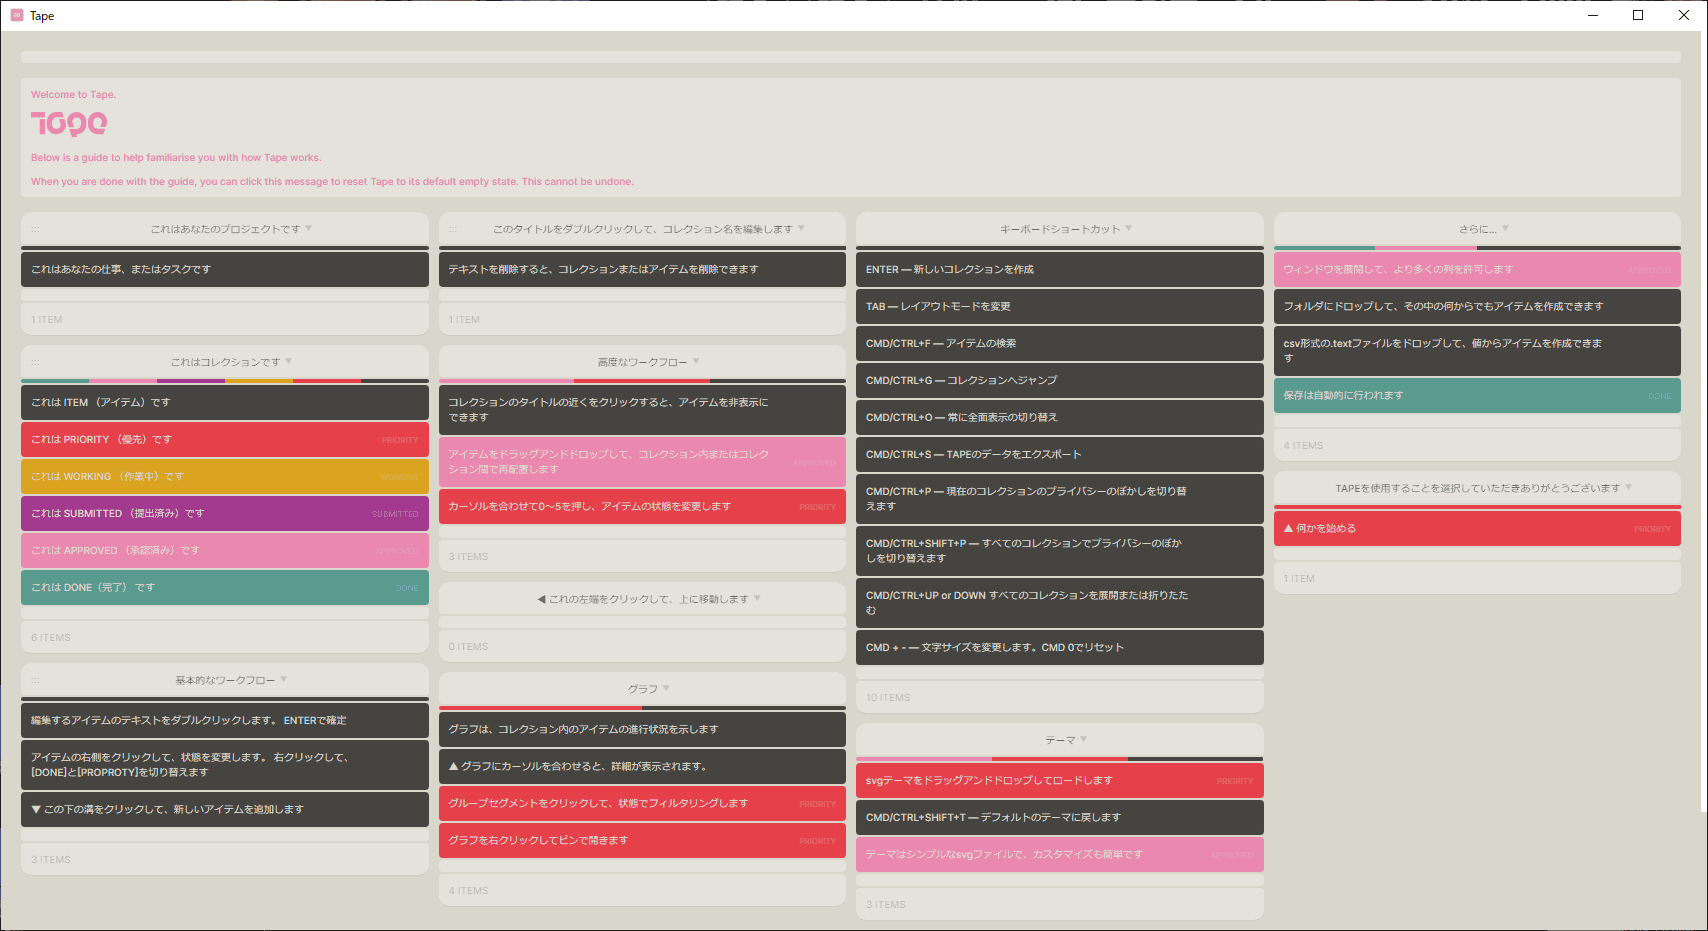Select the これはあなたの仕事、またはタスクです item
Image resolution: width=1708 pixels, height=931 pixels.
click(x=225, y=269)
